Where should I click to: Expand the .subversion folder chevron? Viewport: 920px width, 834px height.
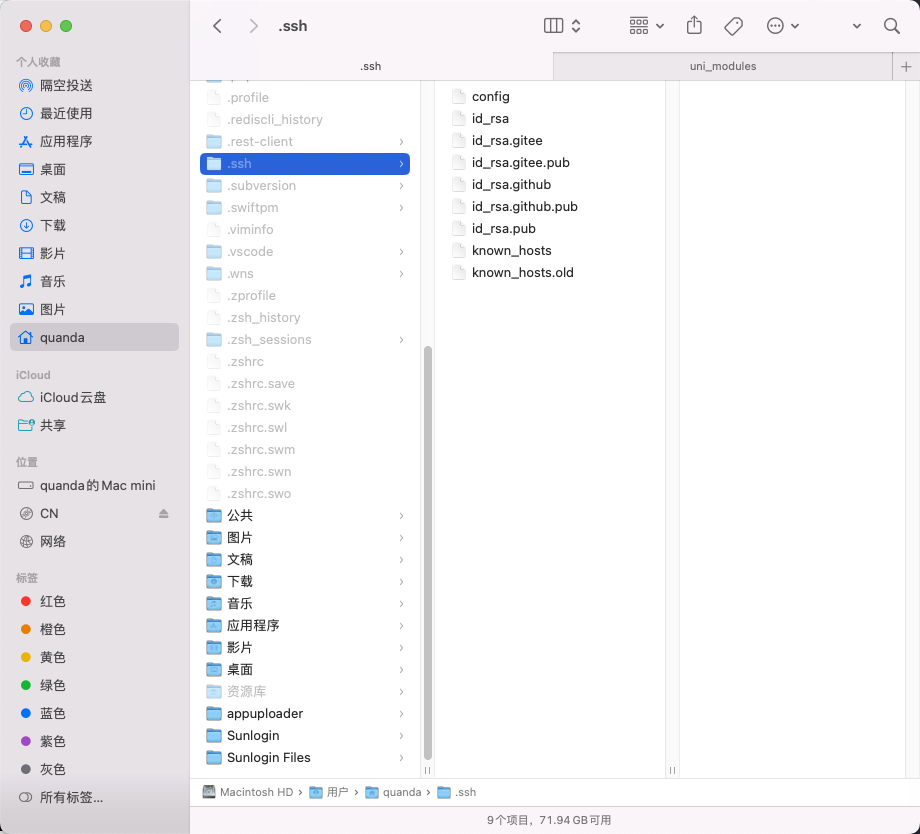click(x=401, y=186)
